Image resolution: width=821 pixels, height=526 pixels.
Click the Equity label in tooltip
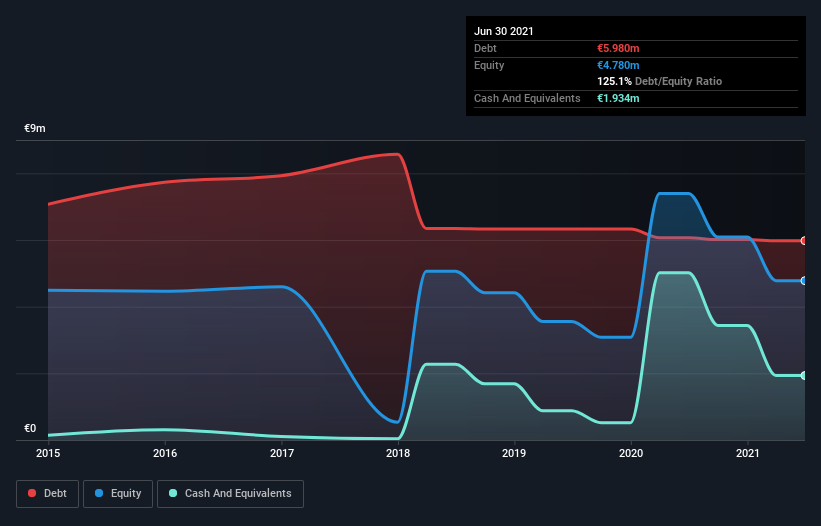click(489, 65)
